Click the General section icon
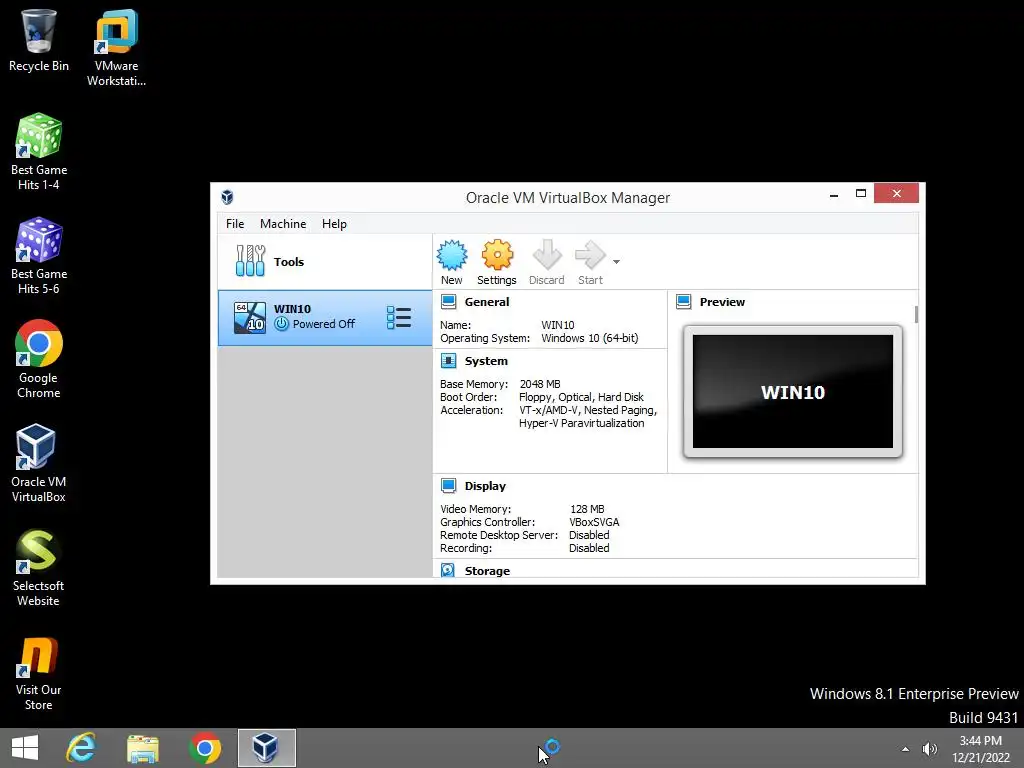Viewport: 1024px width, 768px height. (449, 302)
